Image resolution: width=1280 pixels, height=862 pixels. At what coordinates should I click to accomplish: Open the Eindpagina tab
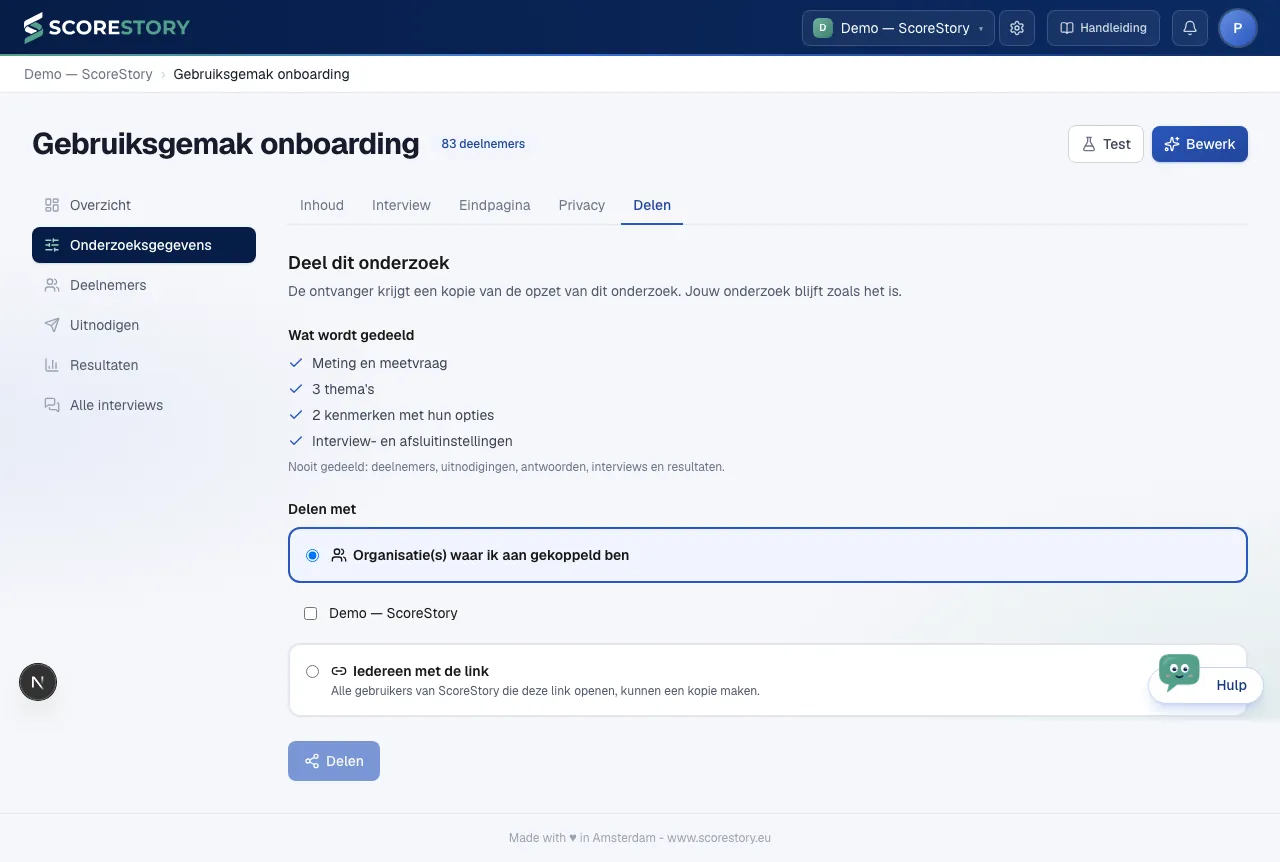495,205
